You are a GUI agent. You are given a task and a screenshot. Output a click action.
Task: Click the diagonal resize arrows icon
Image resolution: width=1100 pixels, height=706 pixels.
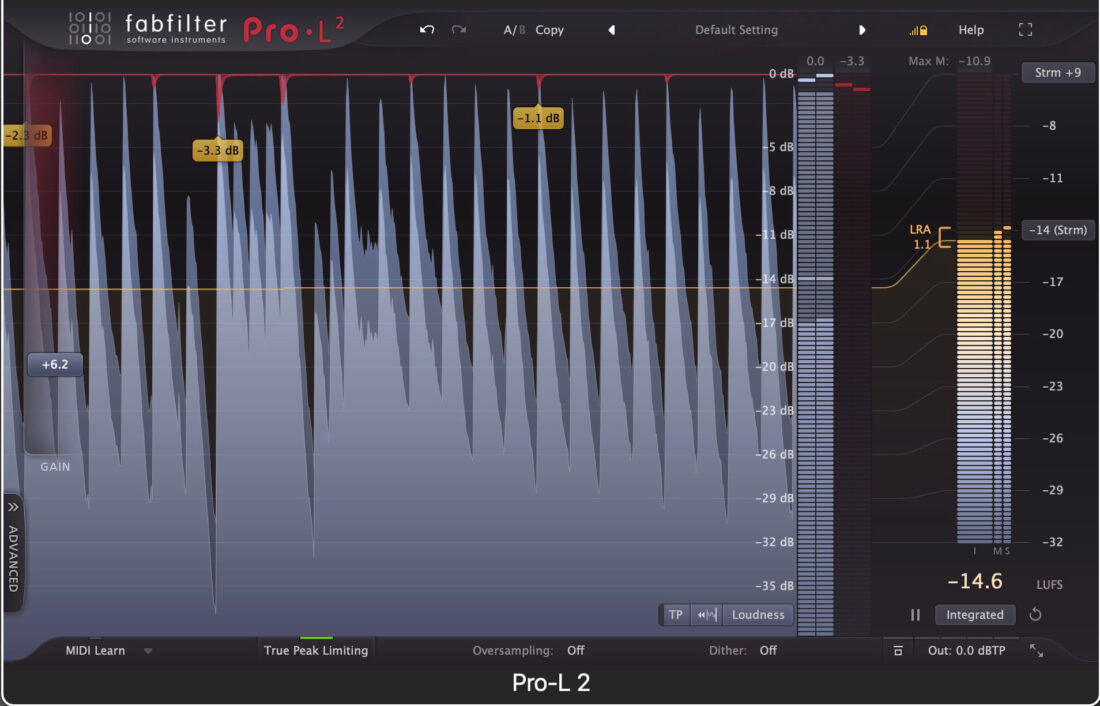coord(1036,651)
